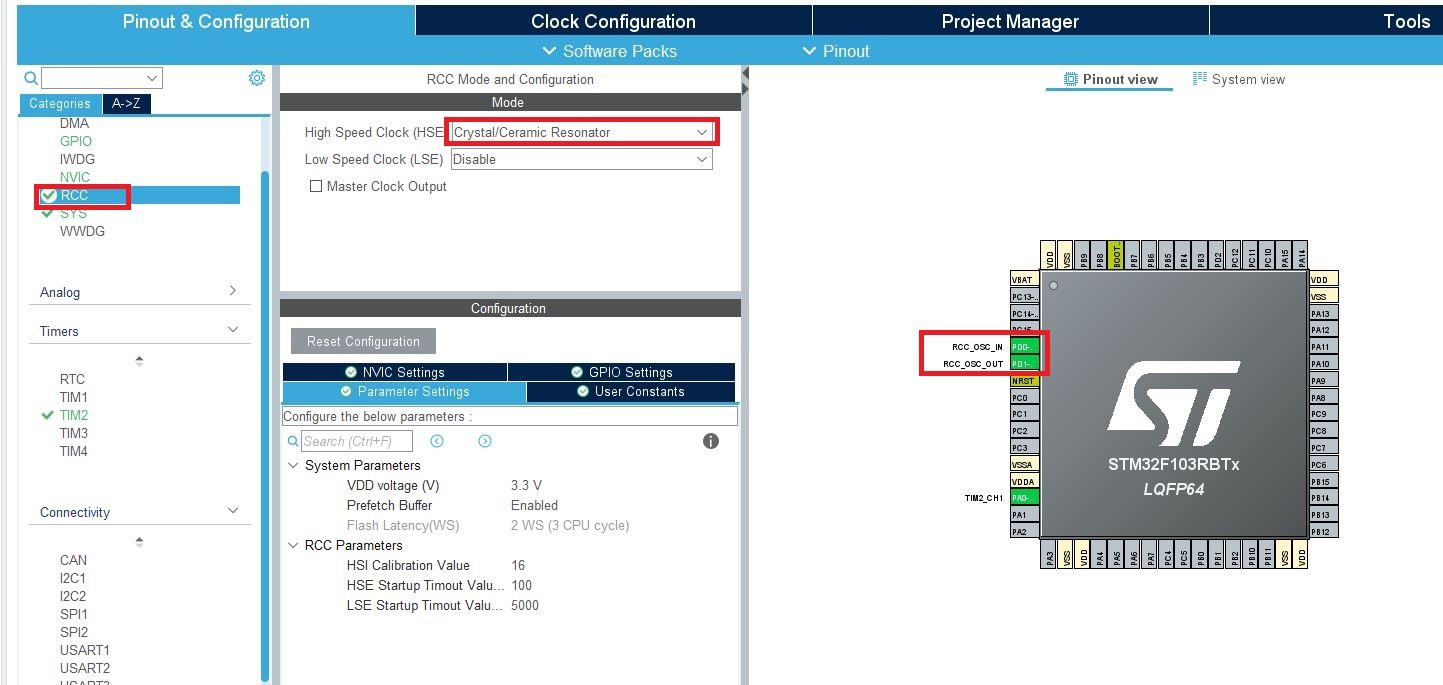Focus the parameter Search (Ctrl+F) field
The height and width of the screenshot is (685, 1443).
pos(357,441)
